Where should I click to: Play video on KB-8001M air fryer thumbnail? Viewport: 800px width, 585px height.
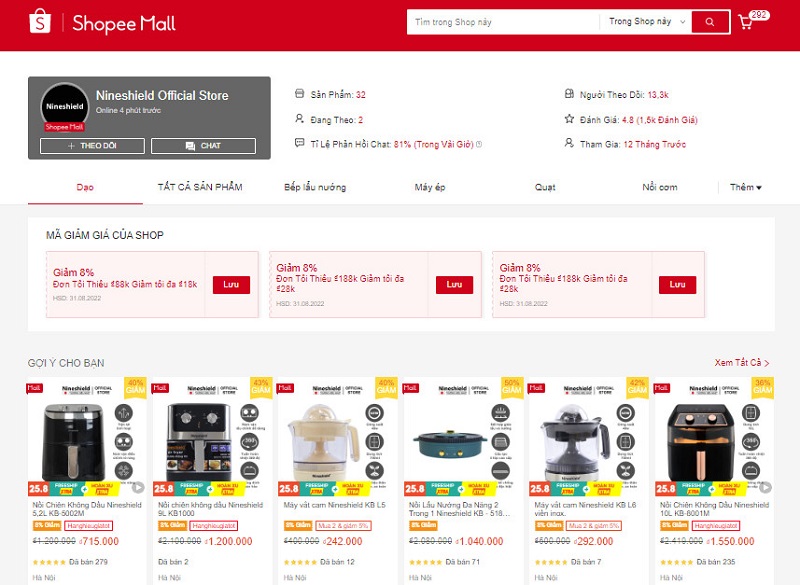765,487
